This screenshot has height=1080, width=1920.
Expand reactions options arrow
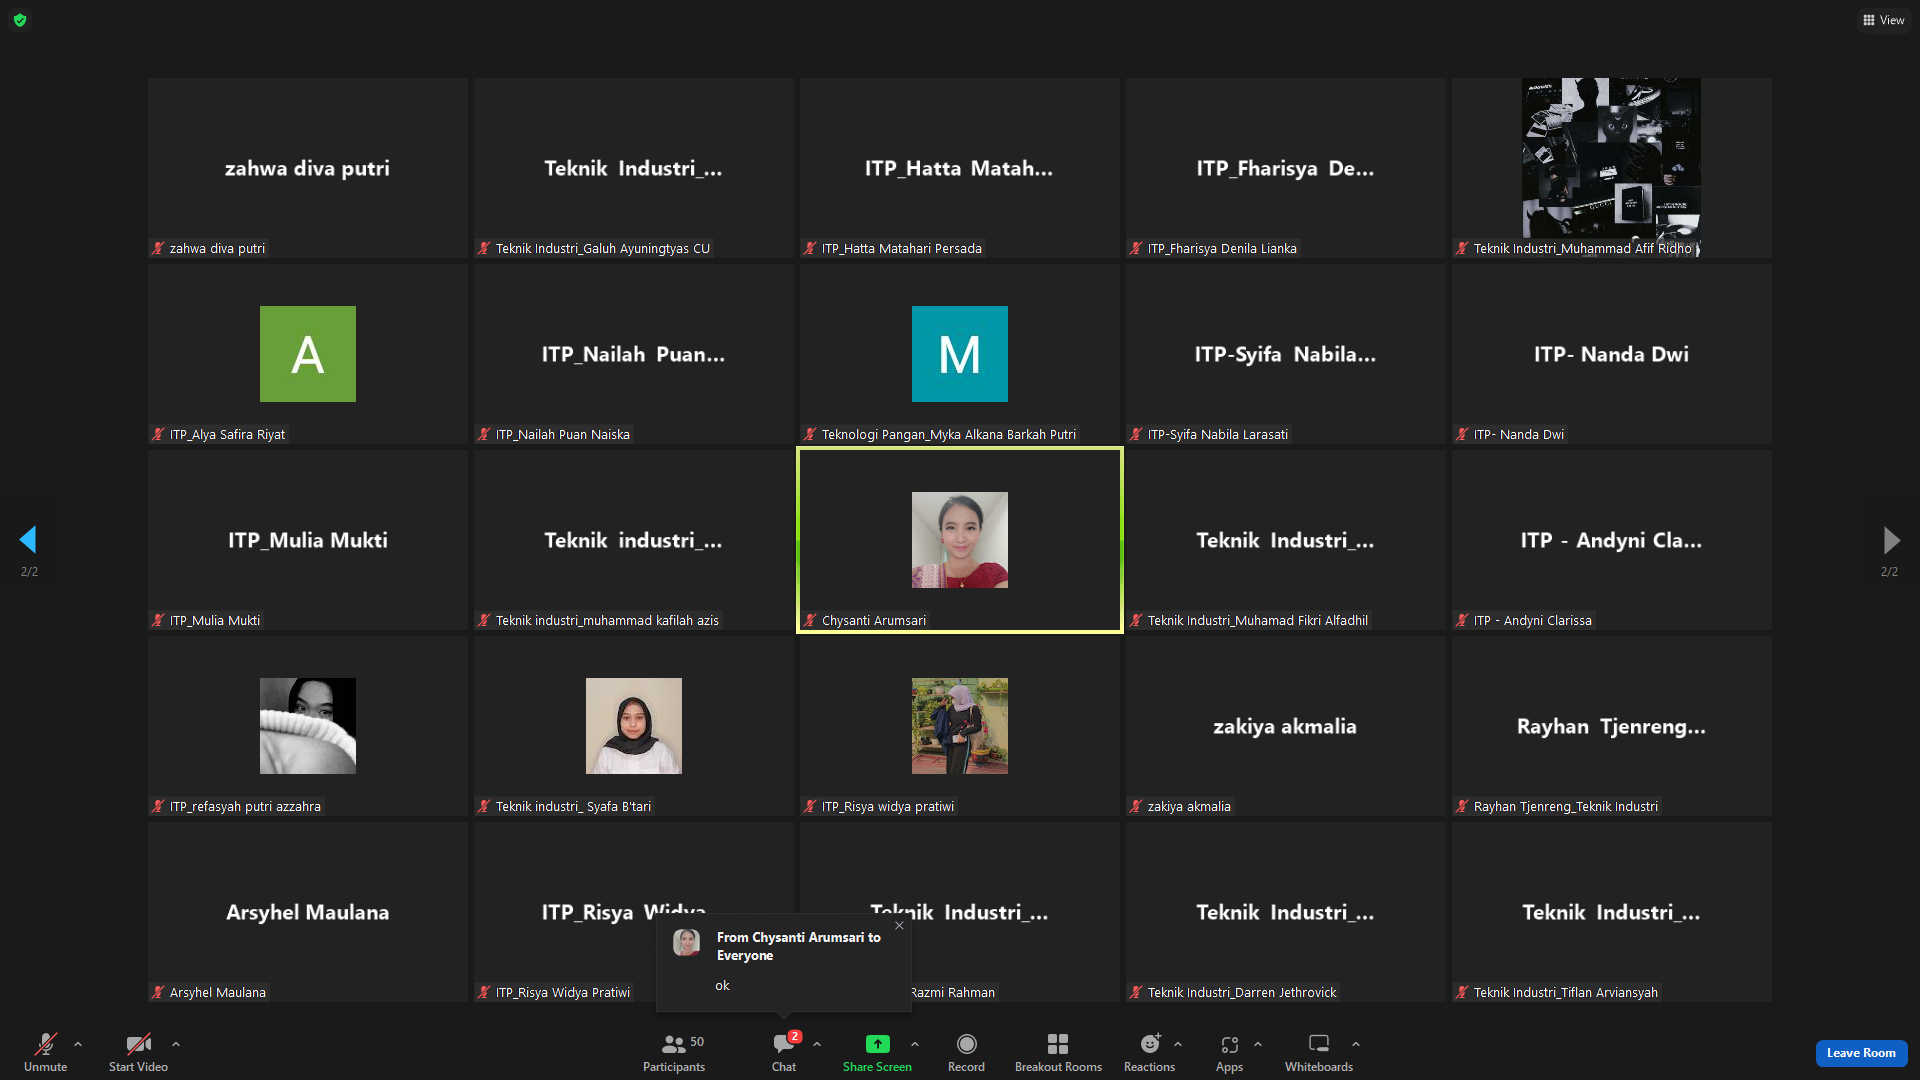click(1178, 1044)
